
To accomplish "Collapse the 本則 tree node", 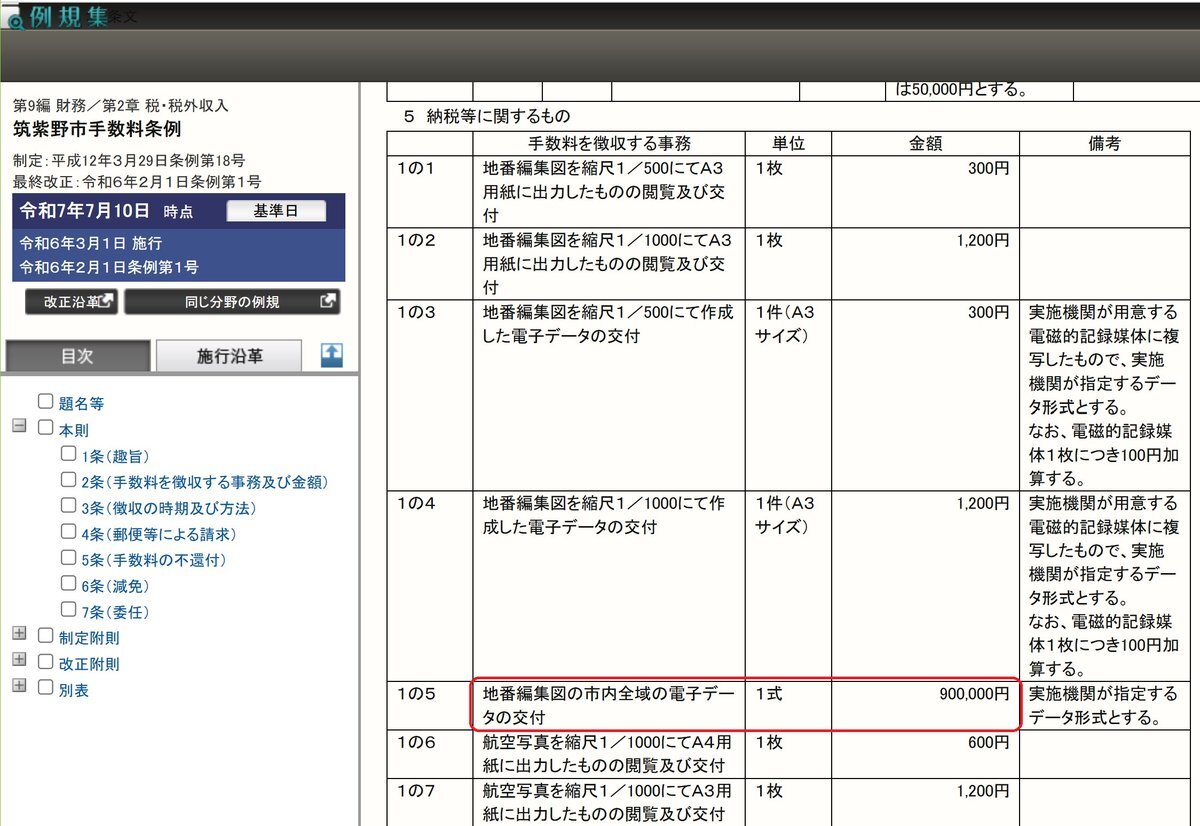I will (x=18, y=425).
